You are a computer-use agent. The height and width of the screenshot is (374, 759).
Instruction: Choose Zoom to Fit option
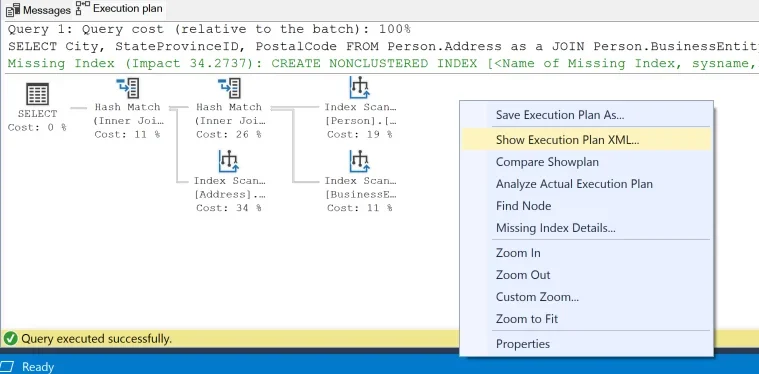coord(586,319)
